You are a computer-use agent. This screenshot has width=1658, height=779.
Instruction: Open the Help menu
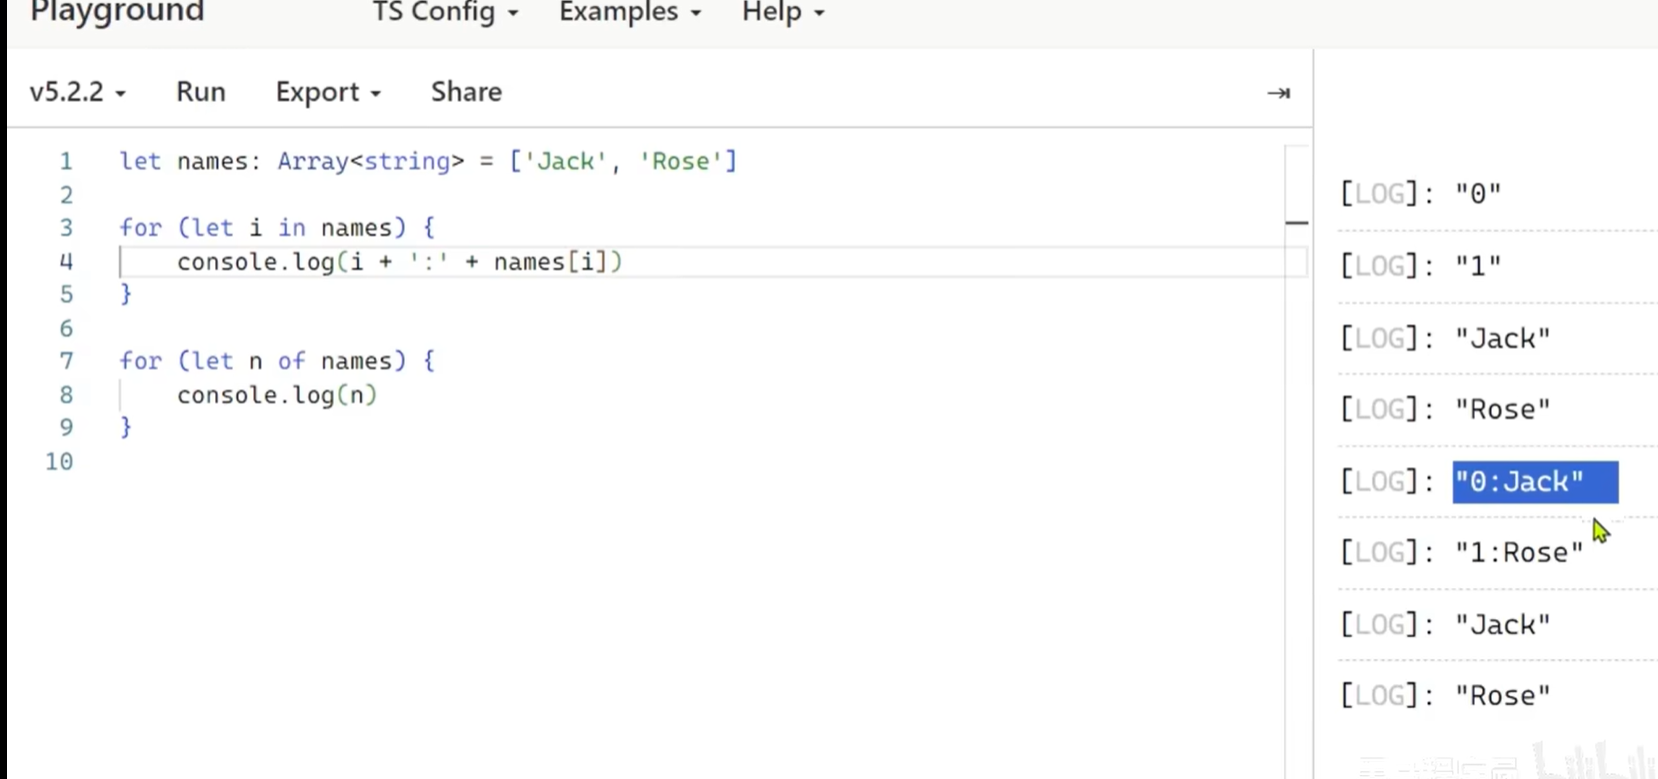pyautogui.click(x=782, y=13)
